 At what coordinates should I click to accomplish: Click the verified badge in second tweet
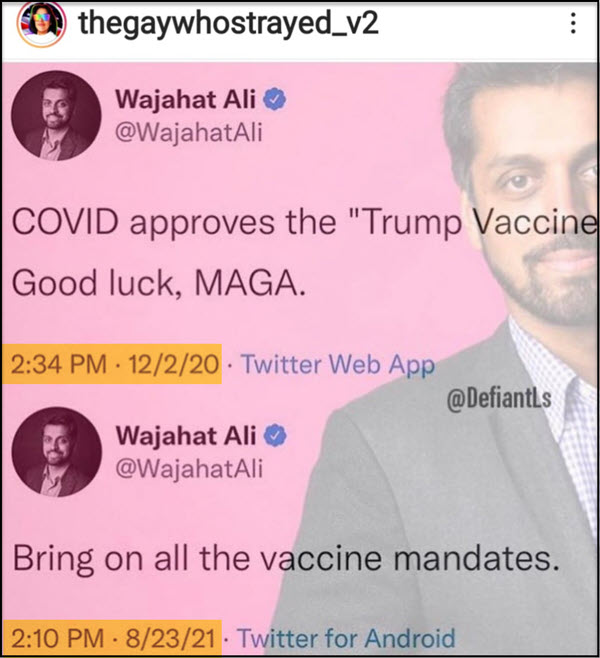point(275,436)
